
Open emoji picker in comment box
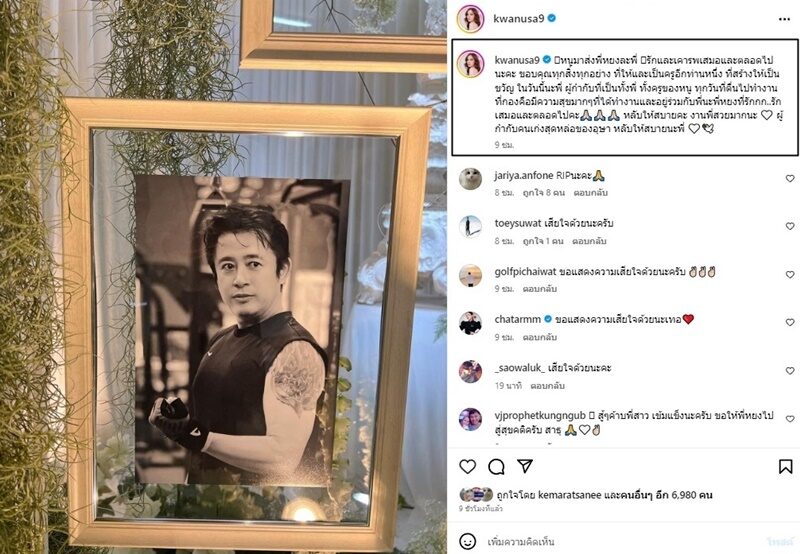click(x=467, y=541)
